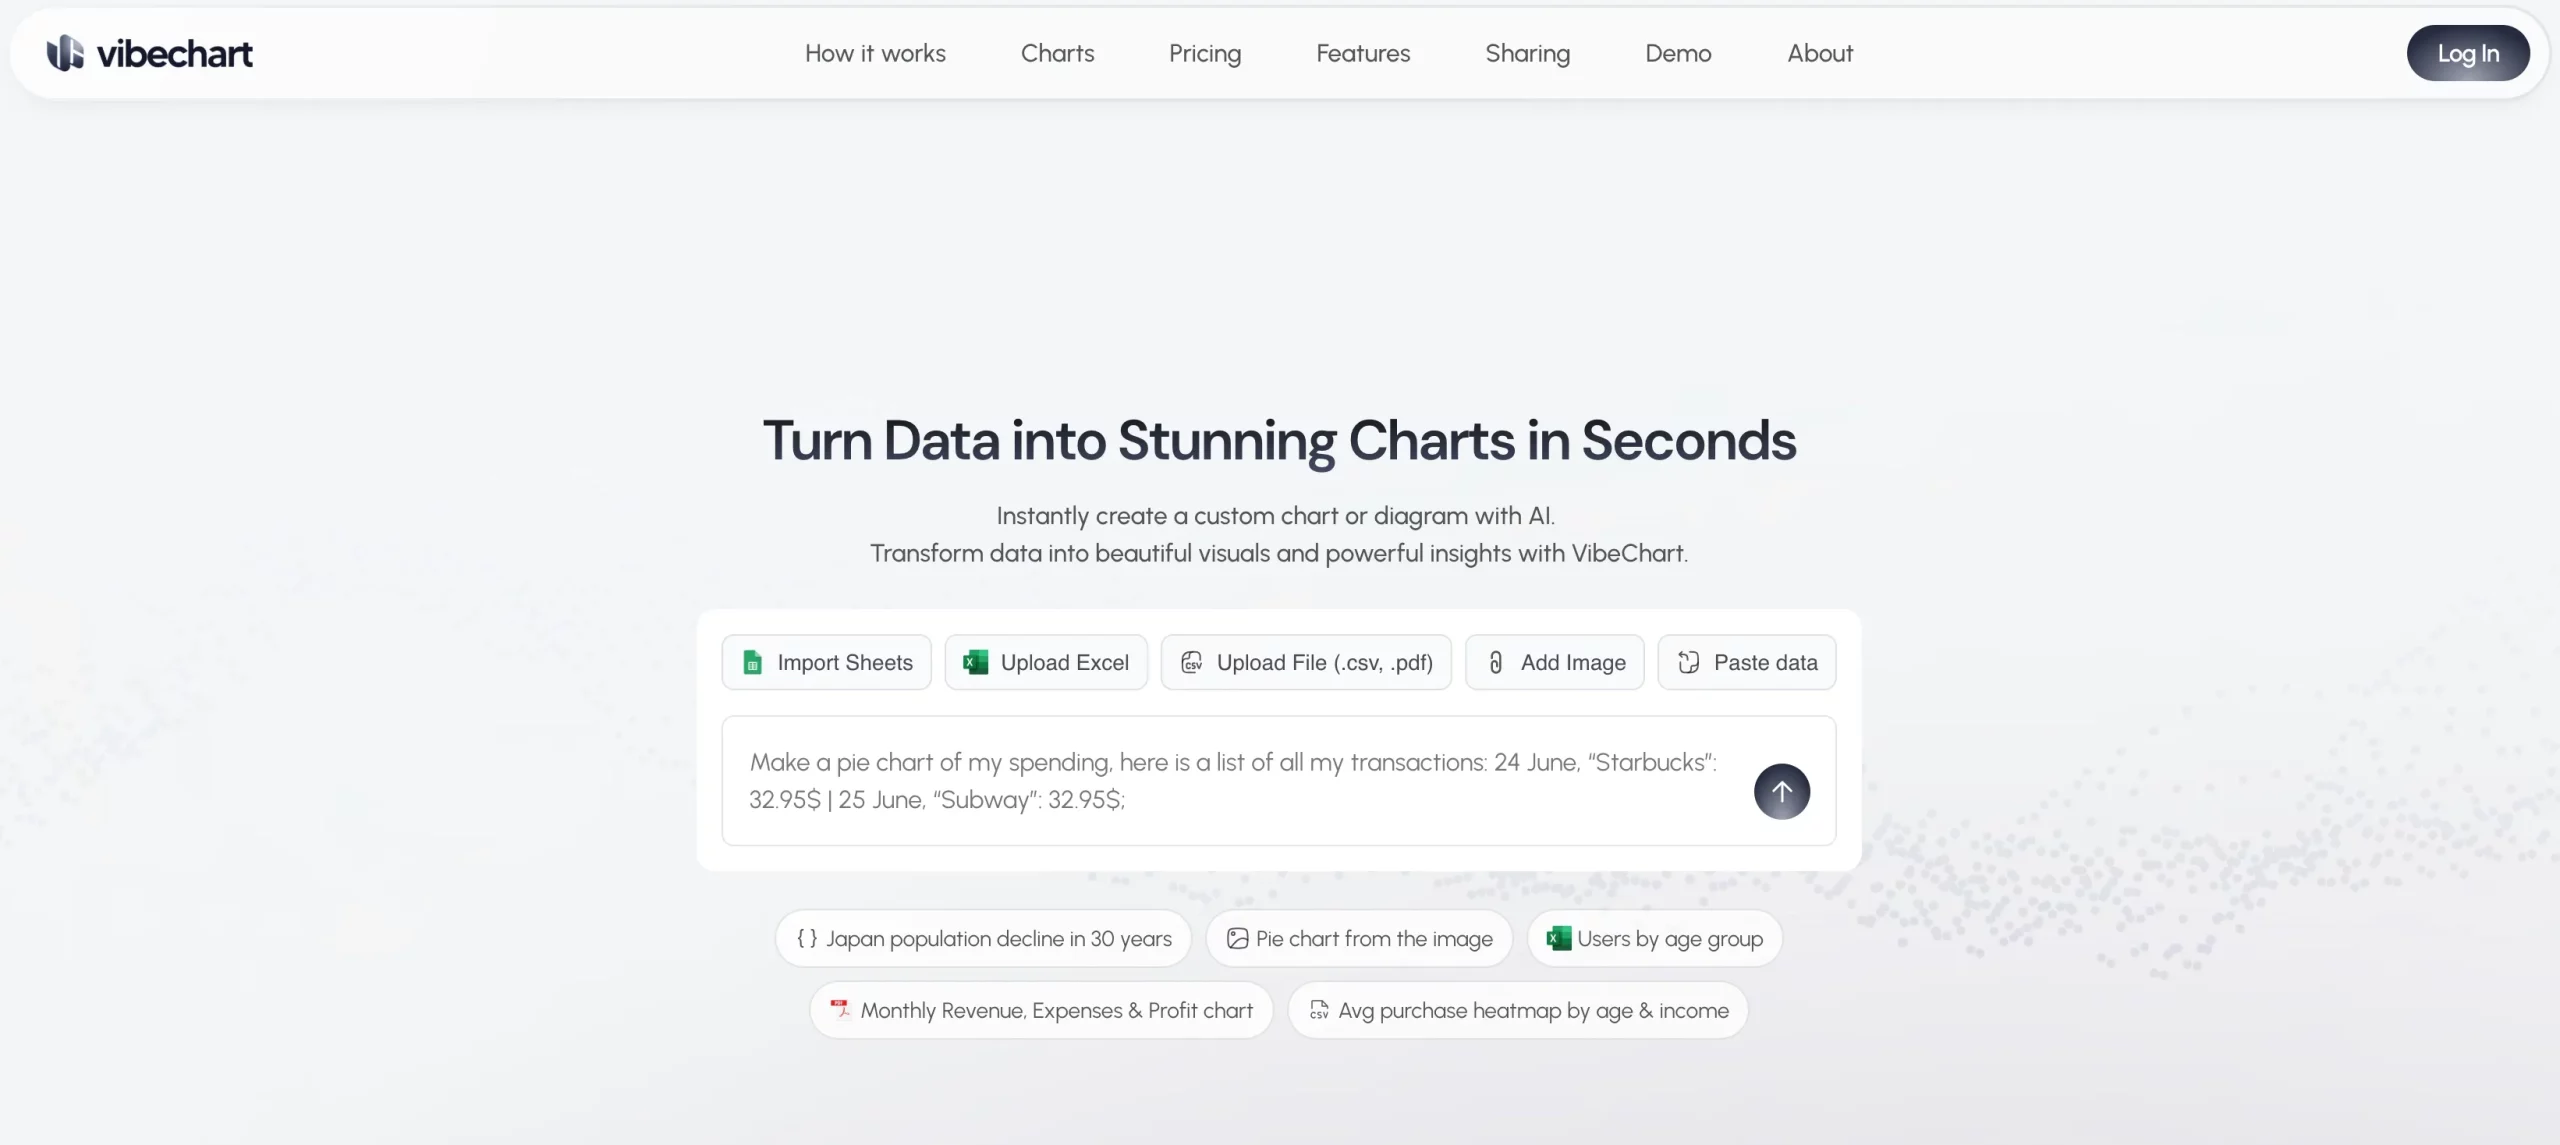Click the clipboard icon on Paste data
The image size is (2560, 1145).
pyautogui.click(x=1689, y=663)
